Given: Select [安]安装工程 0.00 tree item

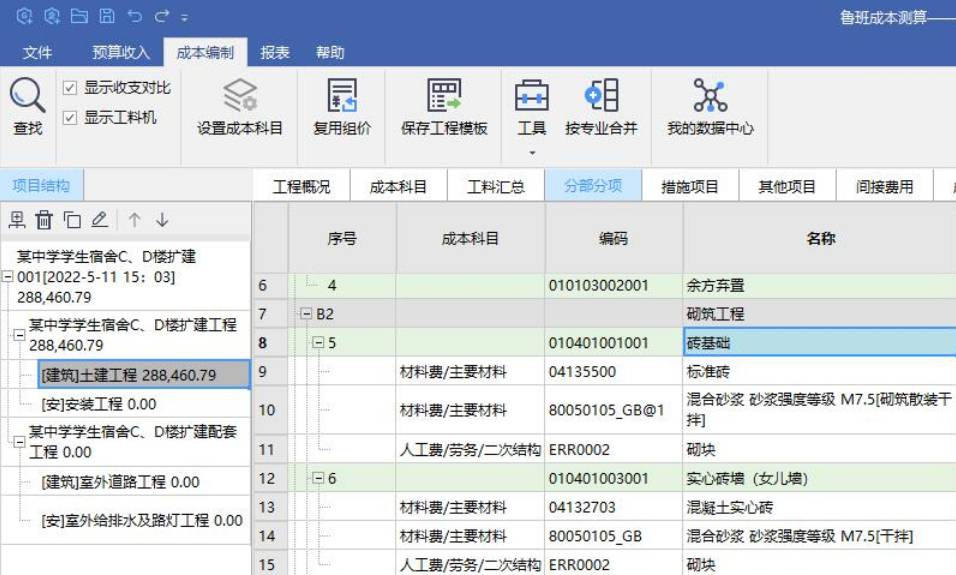Looking at the screenshot, I should point(99,404).
